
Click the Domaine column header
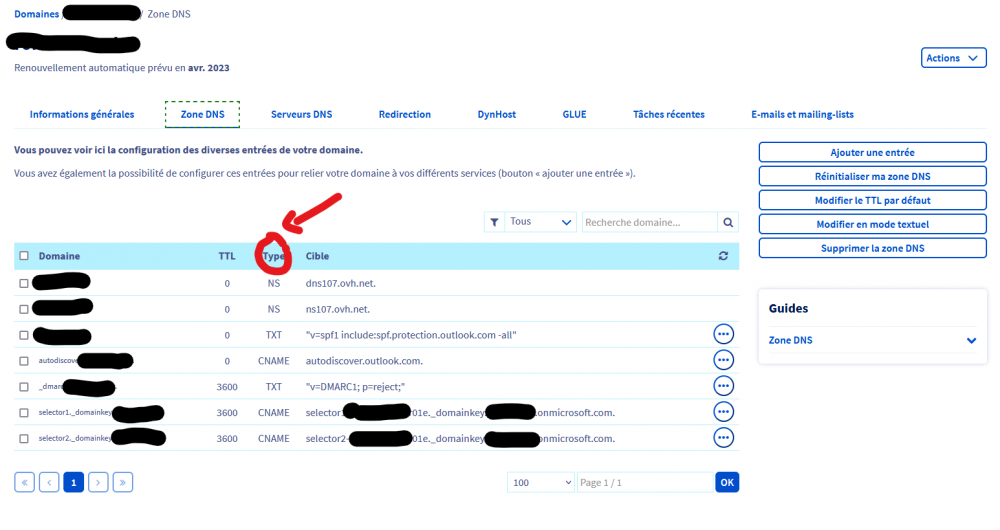[x=59, y=256]
